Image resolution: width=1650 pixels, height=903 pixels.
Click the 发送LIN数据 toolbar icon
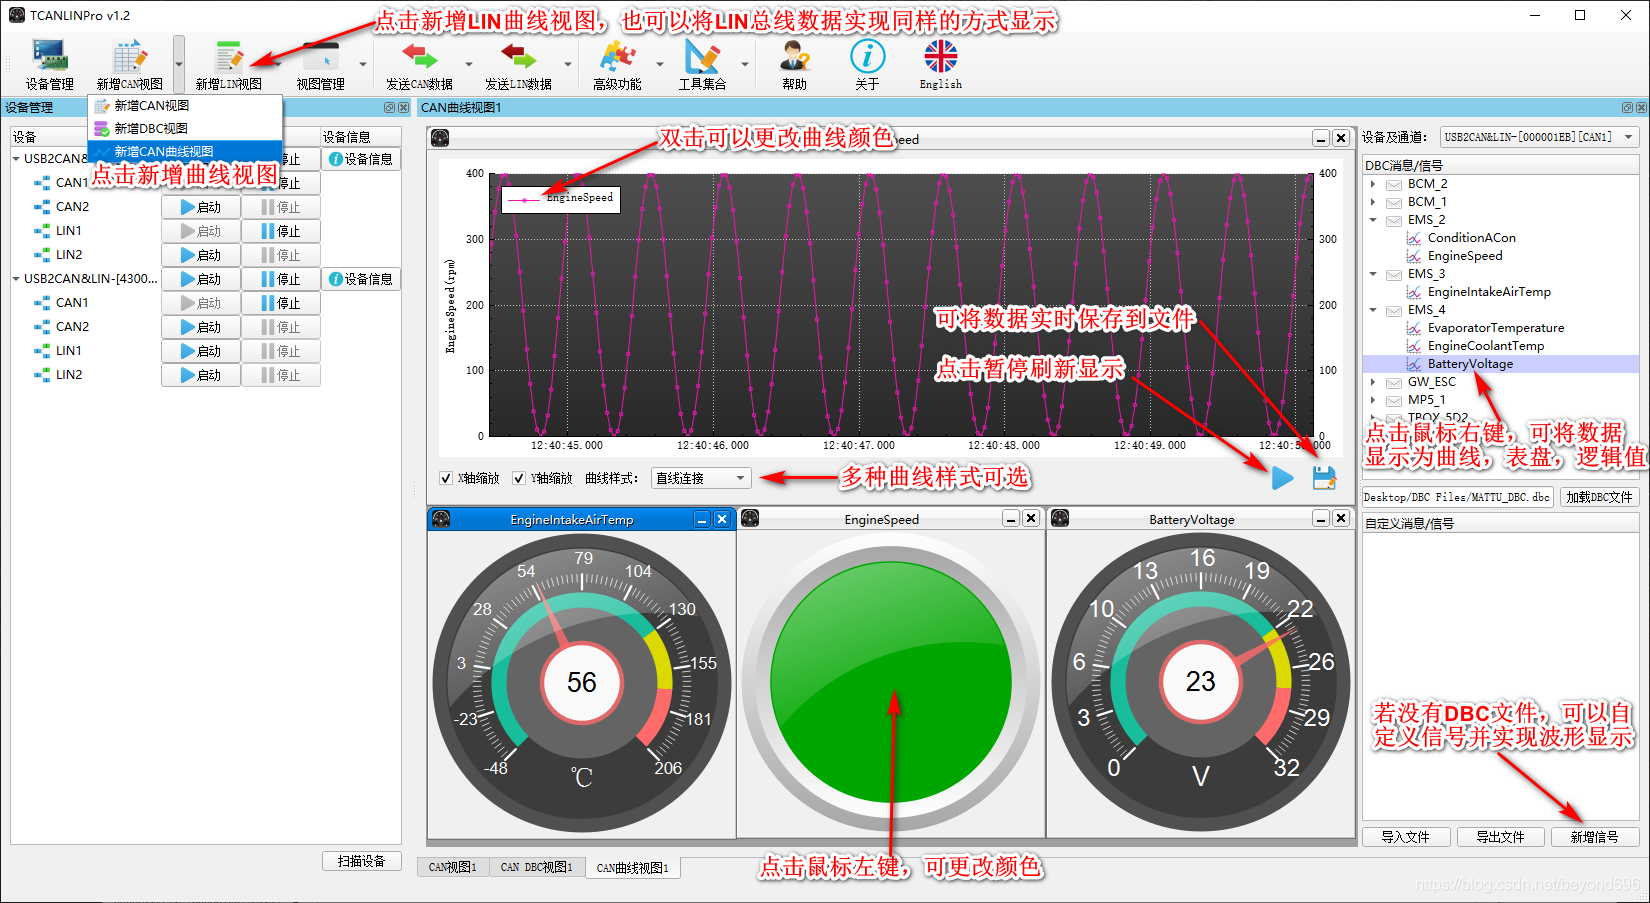coord(518,65)
